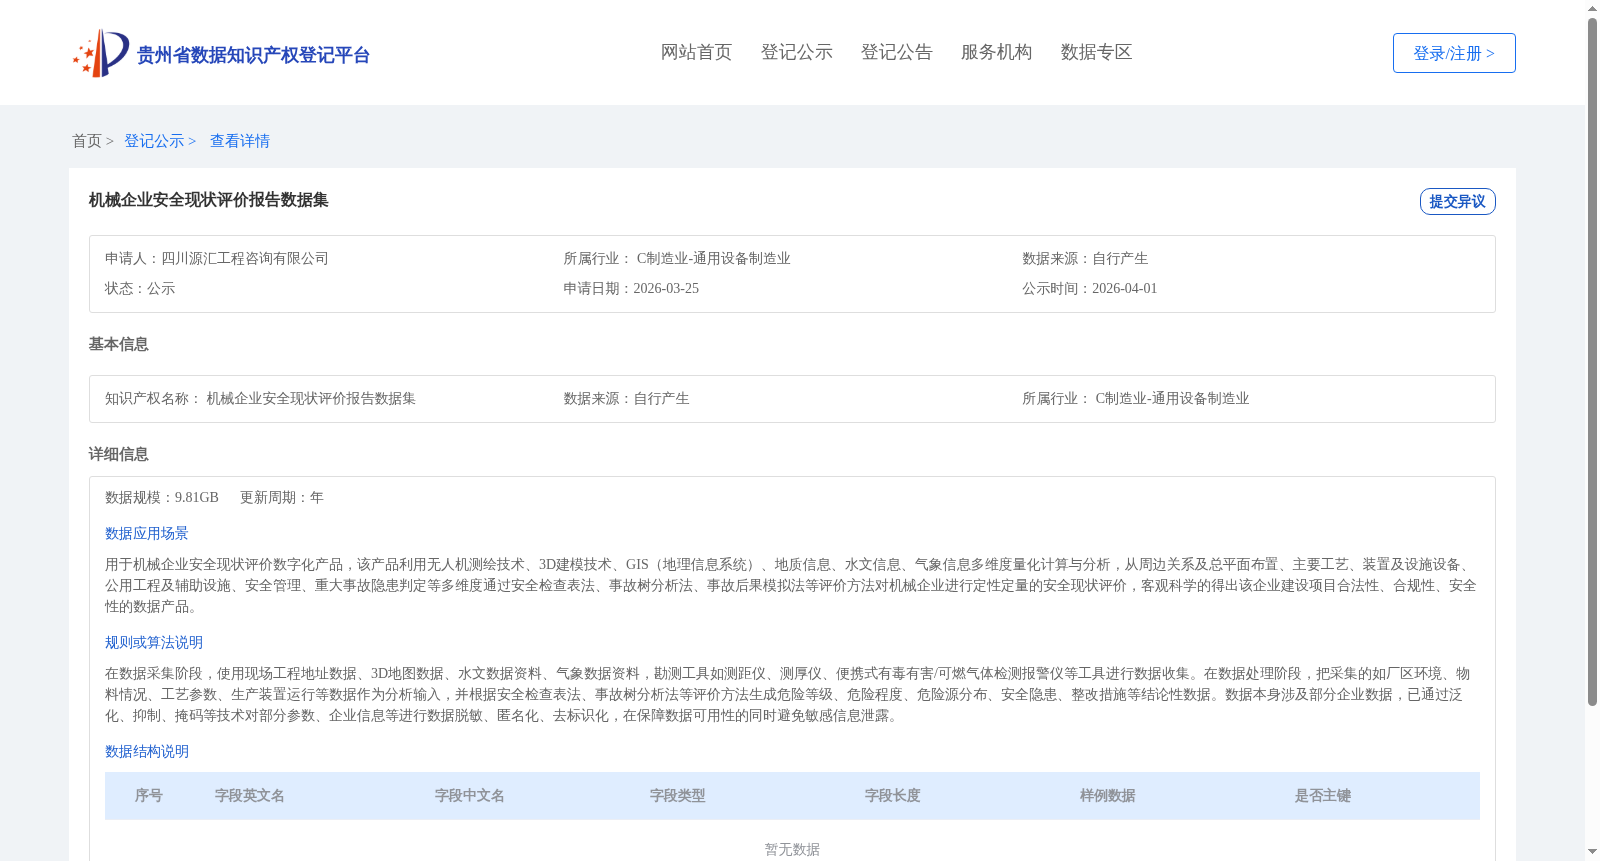
Task: Click 基本信息 section heading
Action: (x=118, y=344)
